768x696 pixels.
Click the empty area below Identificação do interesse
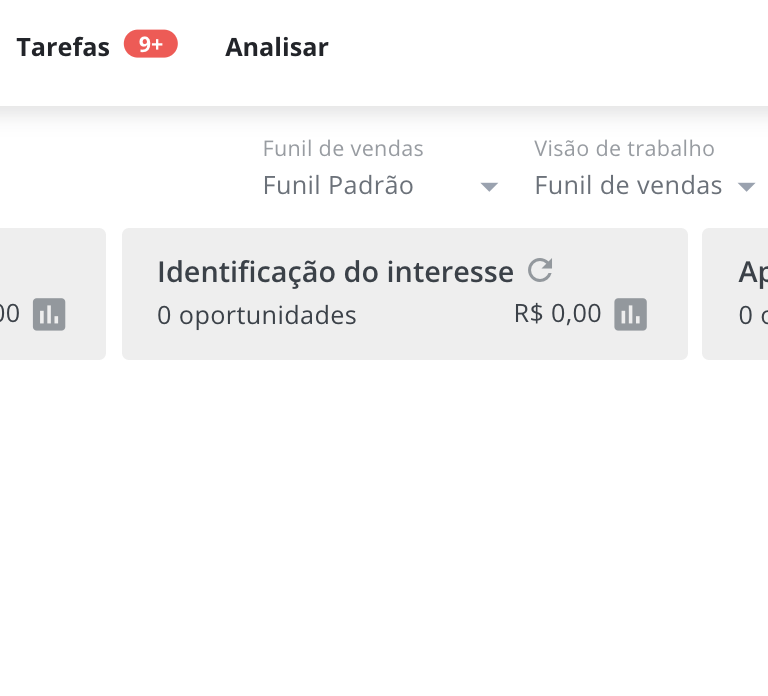pyautogui.click(x=404, y=500)
